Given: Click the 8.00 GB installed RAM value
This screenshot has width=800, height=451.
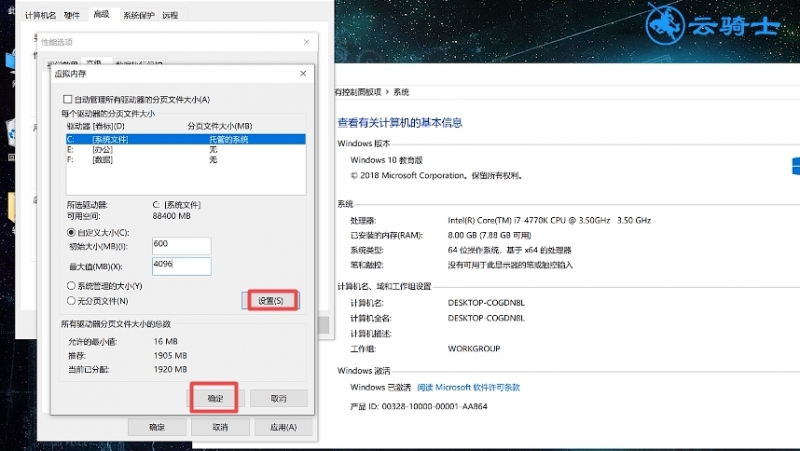Looking at the screenshot, I should [489, 235].
